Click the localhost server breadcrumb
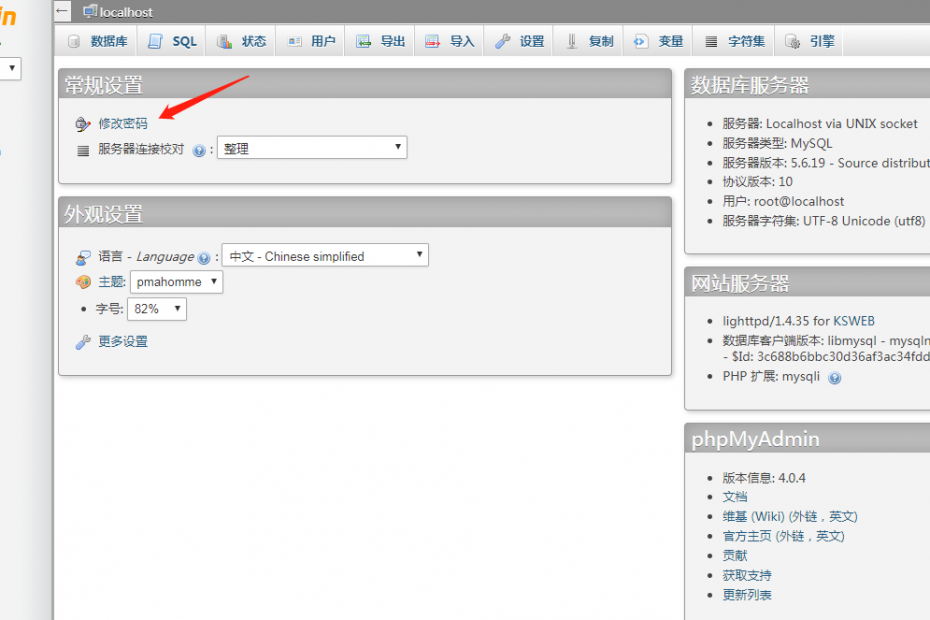Screen dimensions: 930x620 pos(125,12)
